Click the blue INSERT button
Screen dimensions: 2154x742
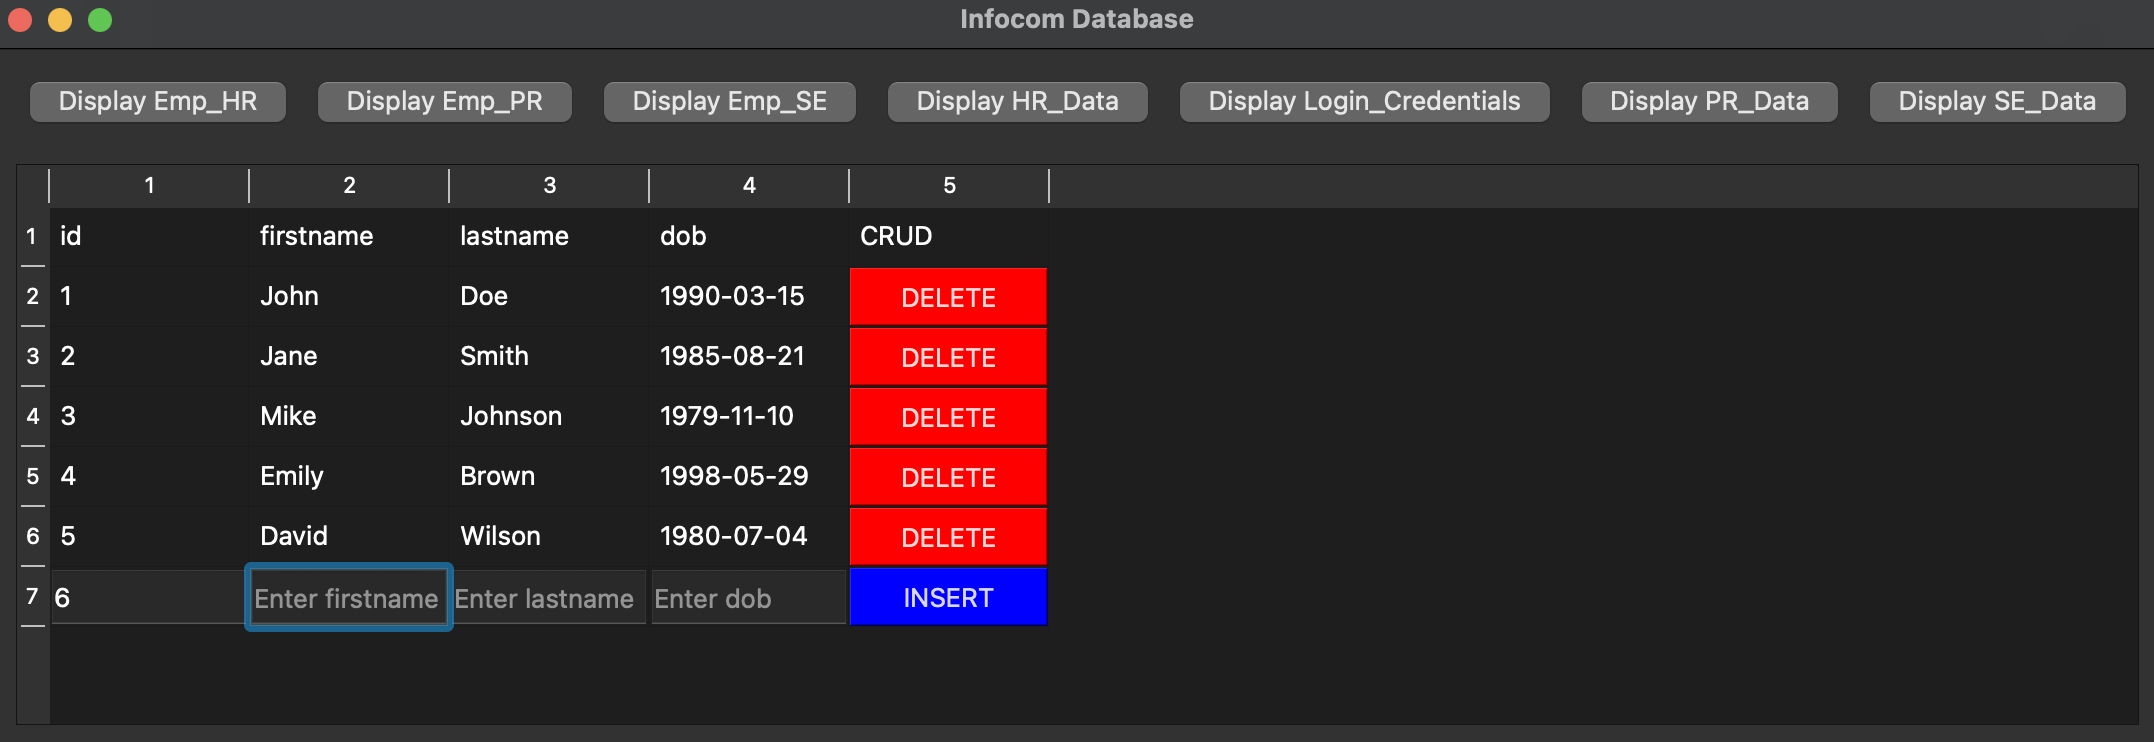(x=948, y=597)
